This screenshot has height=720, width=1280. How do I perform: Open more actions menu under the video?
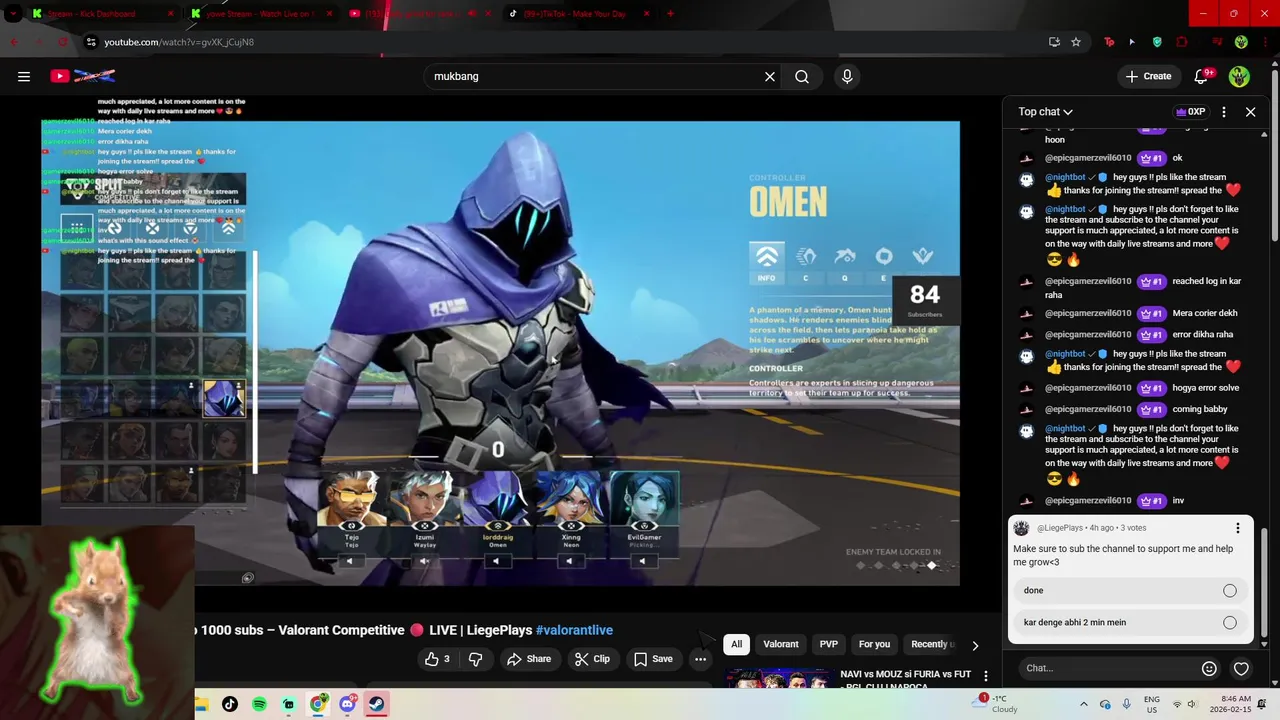(700, 659)
